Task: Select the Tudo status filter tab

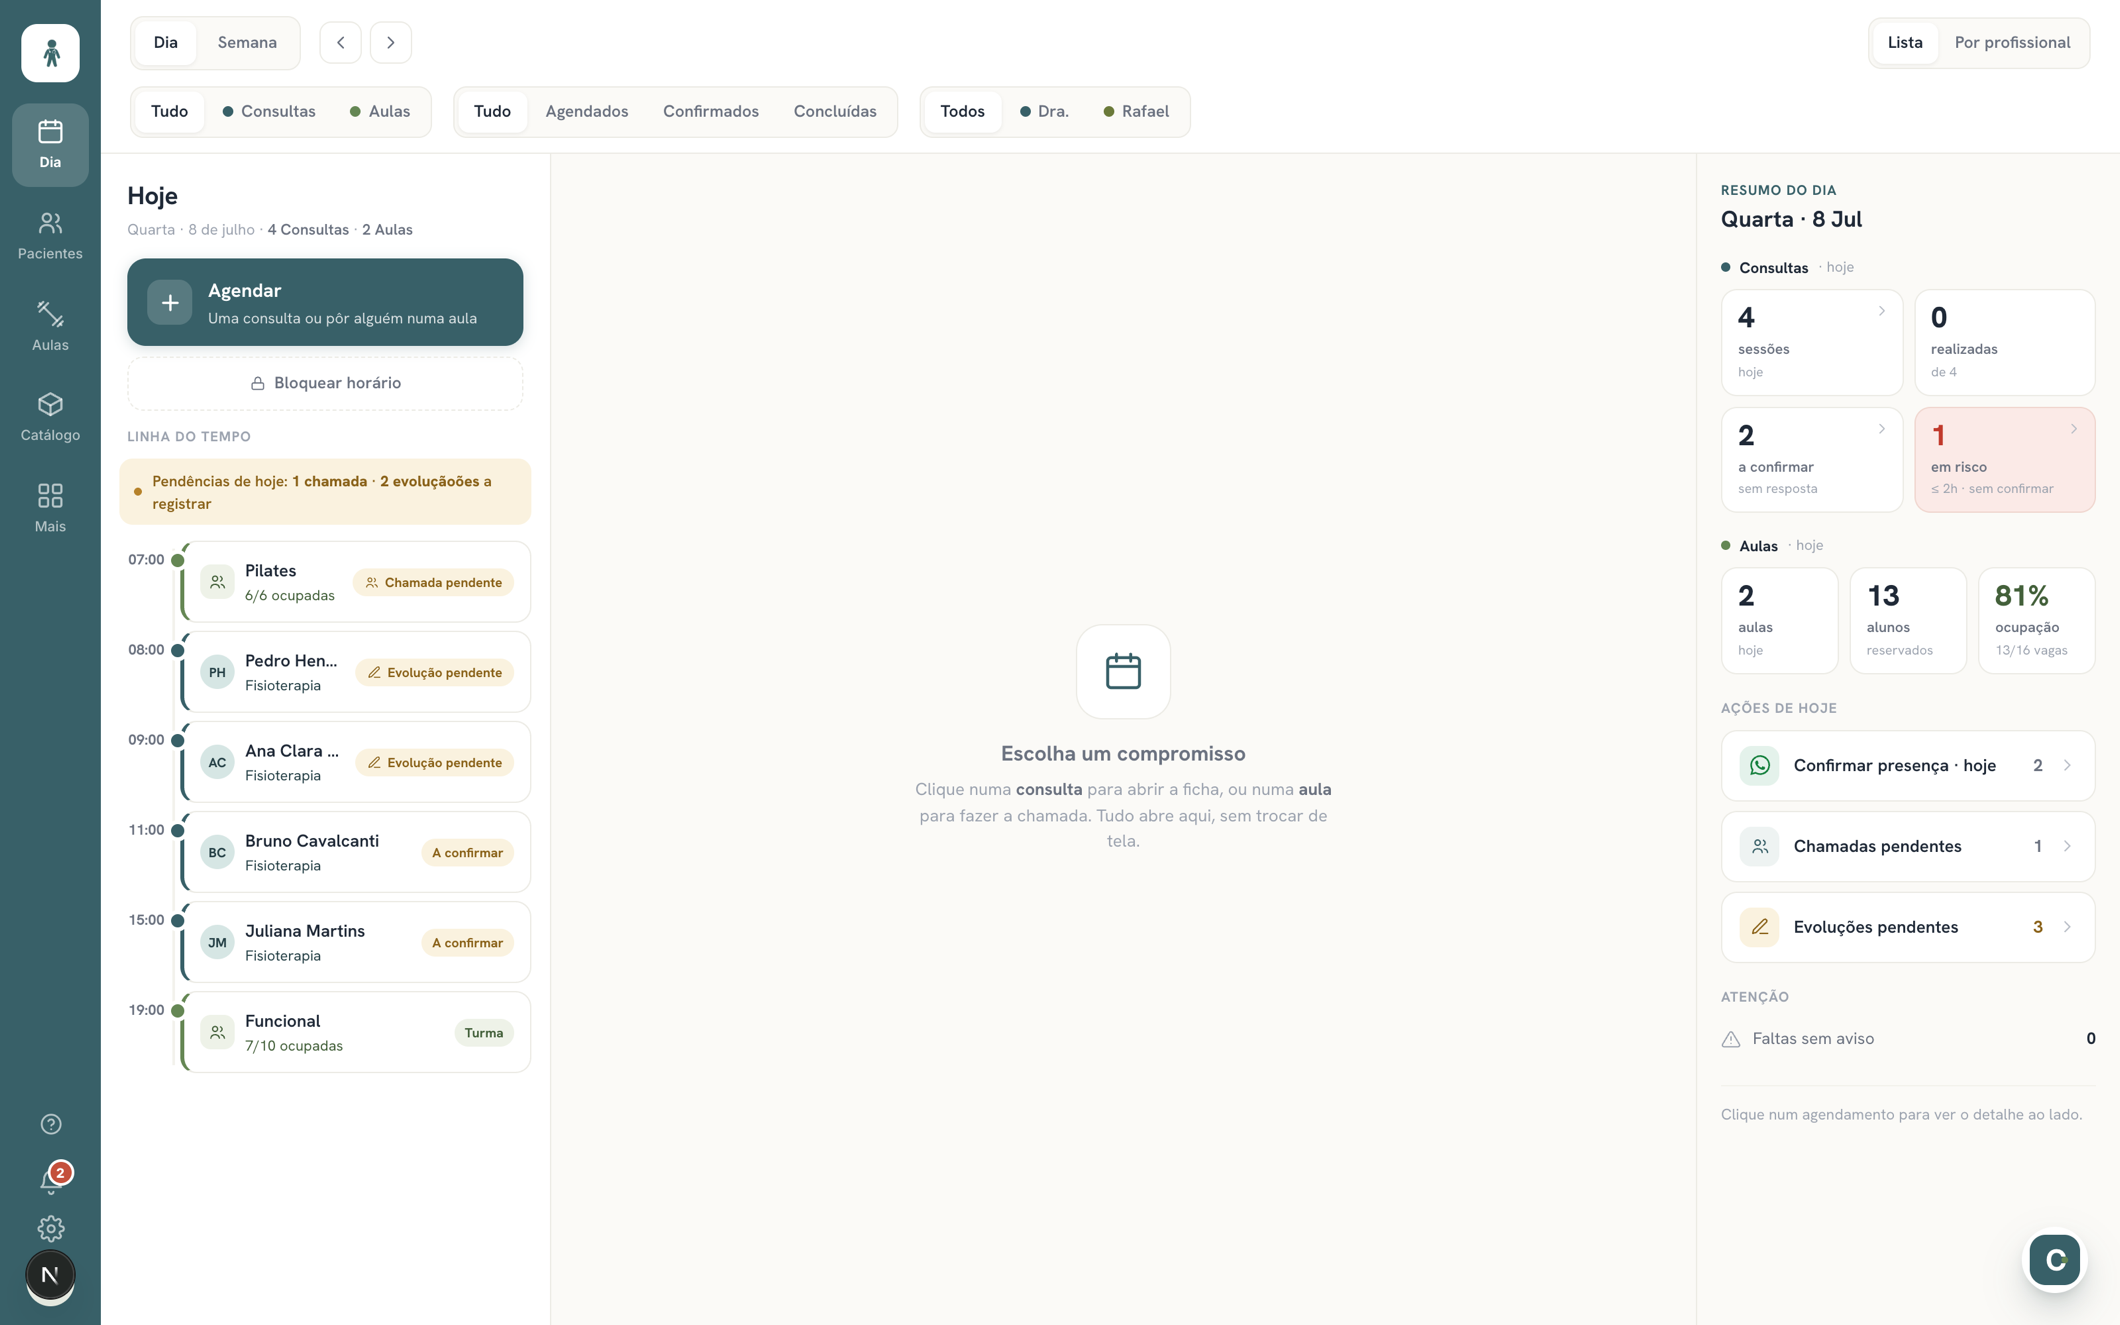Action: click(492, 112)
